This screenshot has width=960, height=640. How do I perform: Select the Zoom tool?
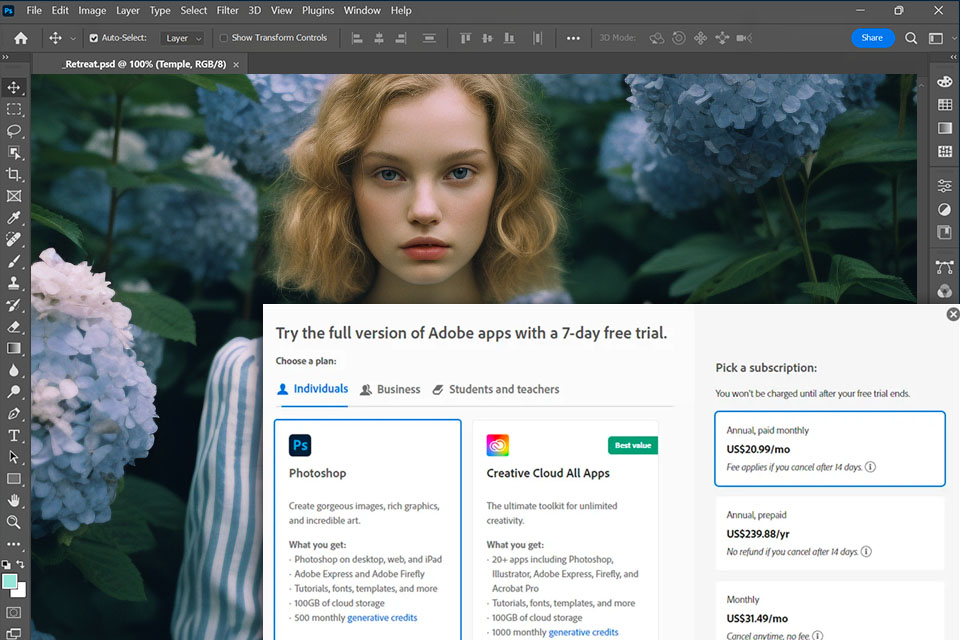coord(13,522)
